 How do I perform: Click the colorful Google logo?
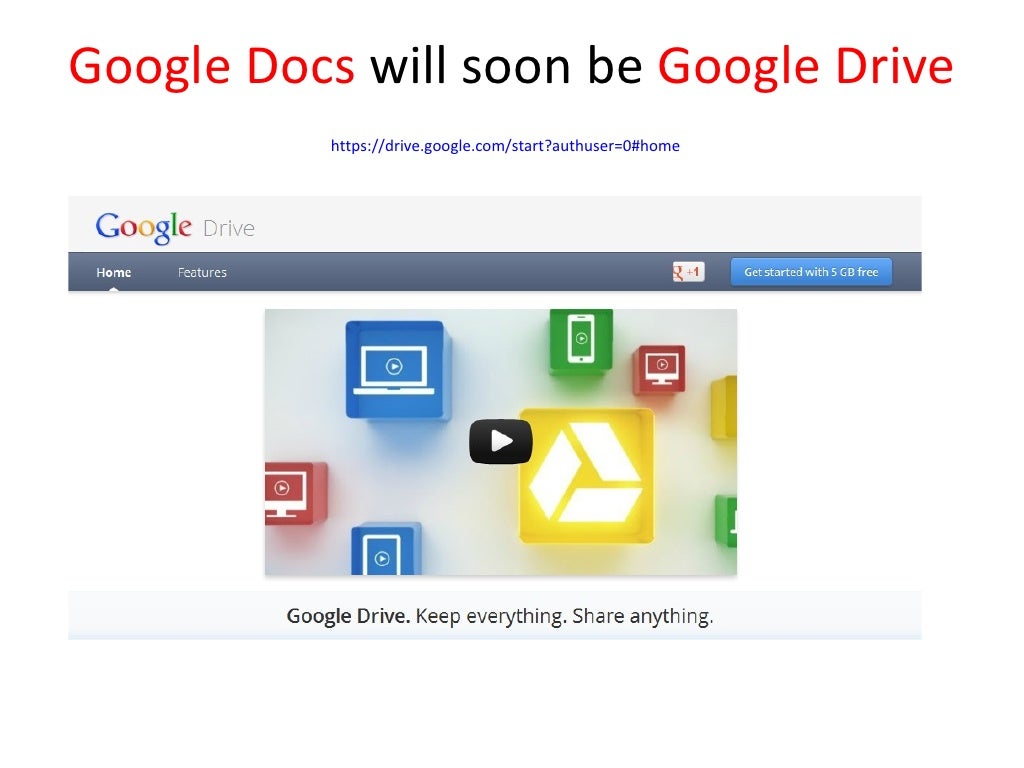click(x=144, y=227)
